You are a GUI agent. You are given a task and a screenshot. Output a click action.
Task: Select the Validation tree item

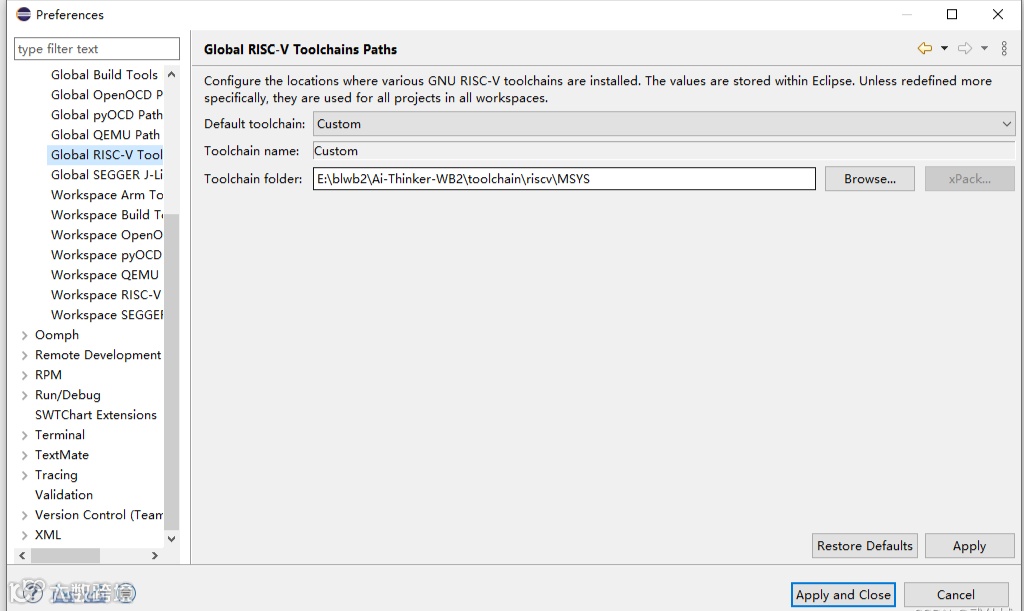click(64, 495)
